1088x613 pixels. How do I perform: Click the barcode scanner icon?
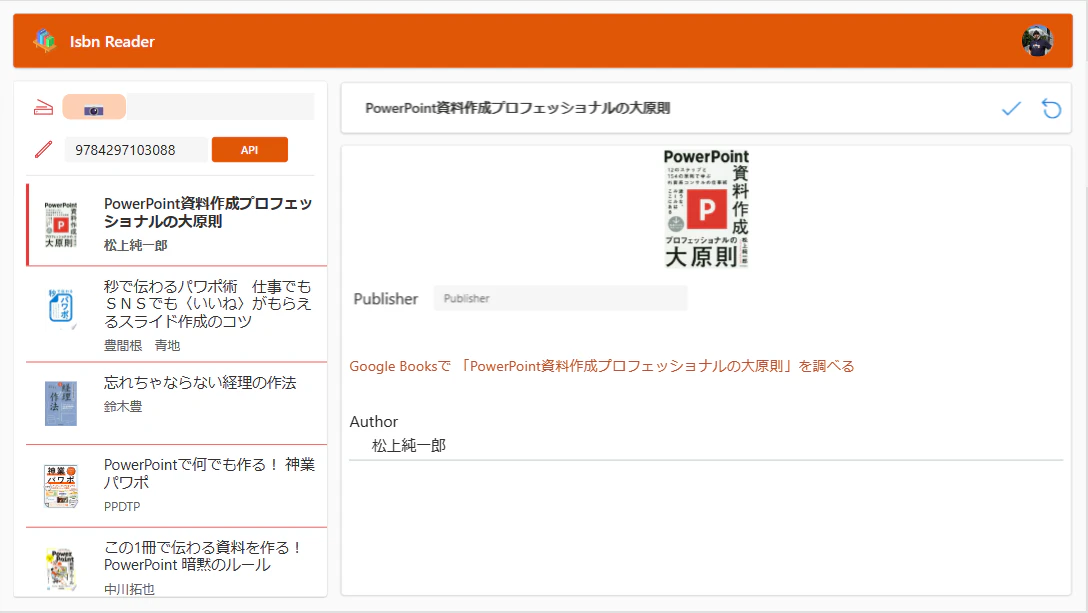[44, 108]
